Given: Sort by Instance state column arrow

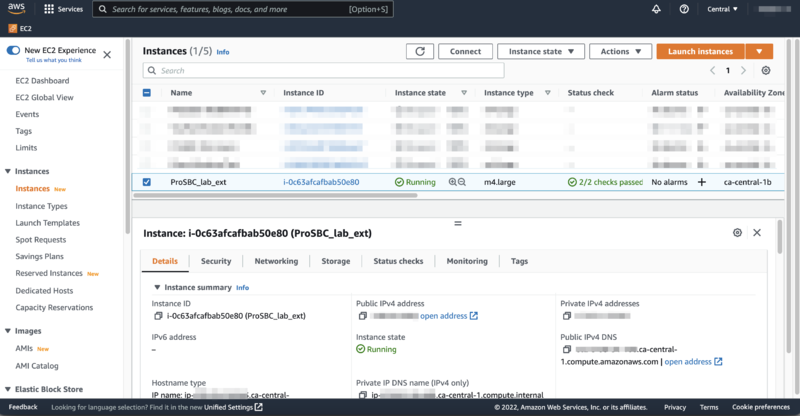Looking at the screenshot, I should coord(464,92).
